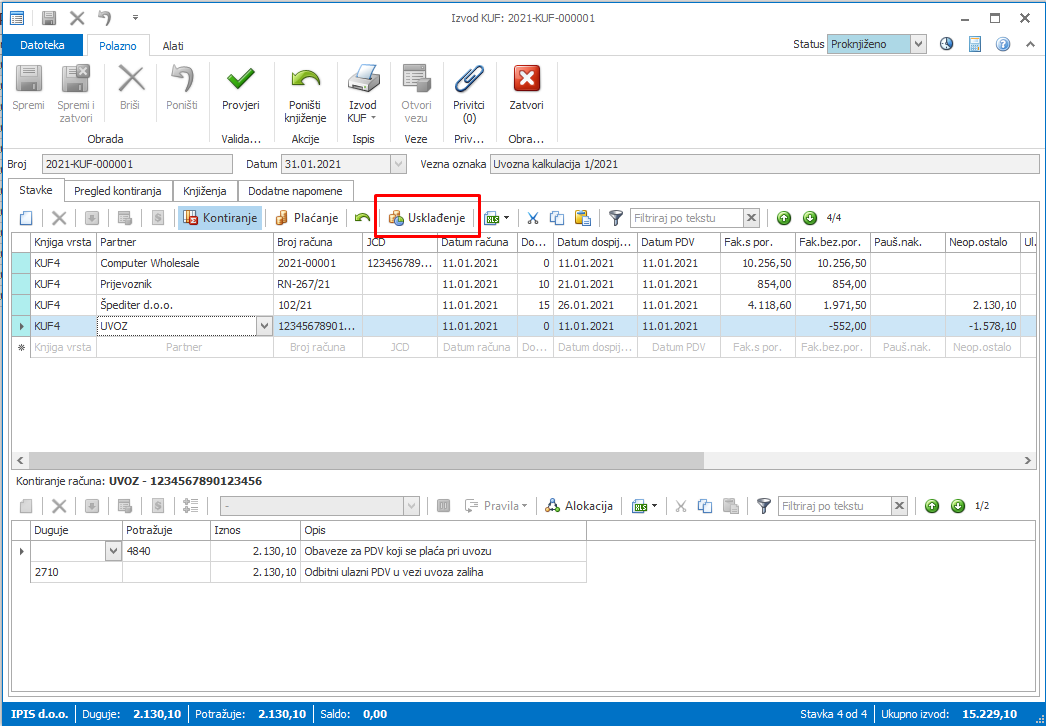
Task: Select the Špediter d.o.o. row
Action: click(522, 305)
